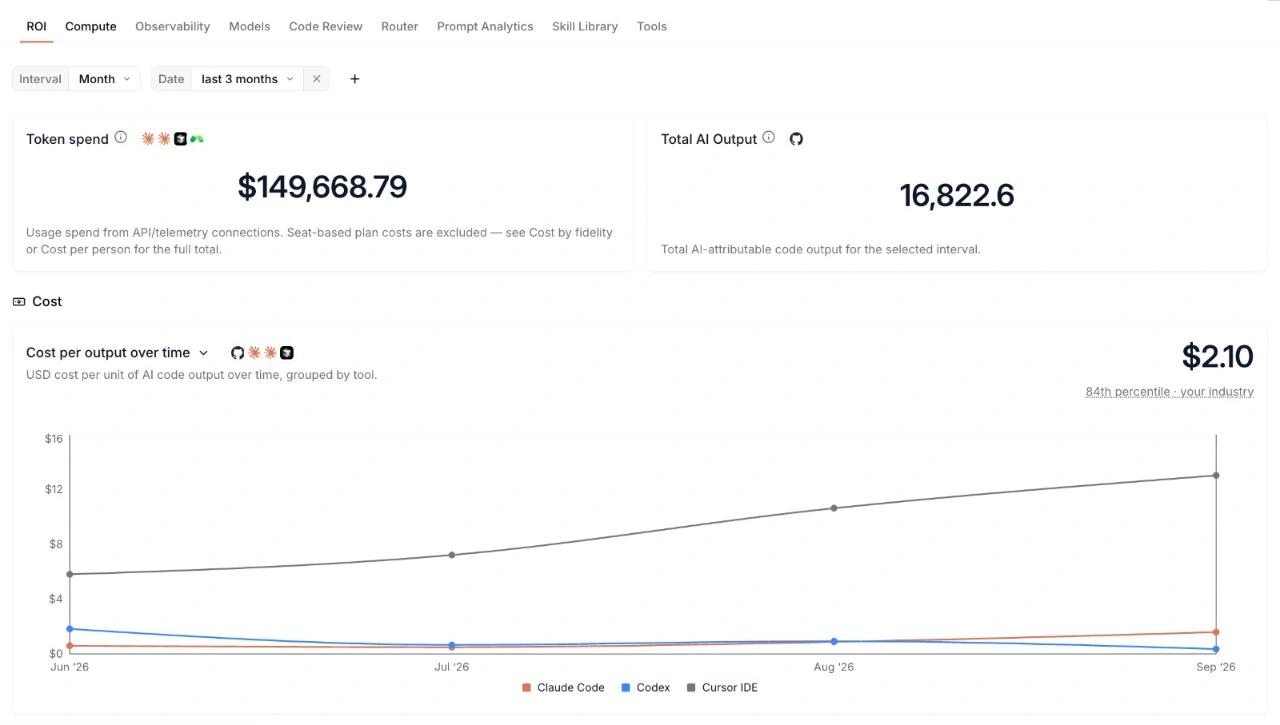The width and height of the screenshot is (1280, 725).
Task: Remove the Date filter with X
Action: pyautogui.click(x=316, y=79)
